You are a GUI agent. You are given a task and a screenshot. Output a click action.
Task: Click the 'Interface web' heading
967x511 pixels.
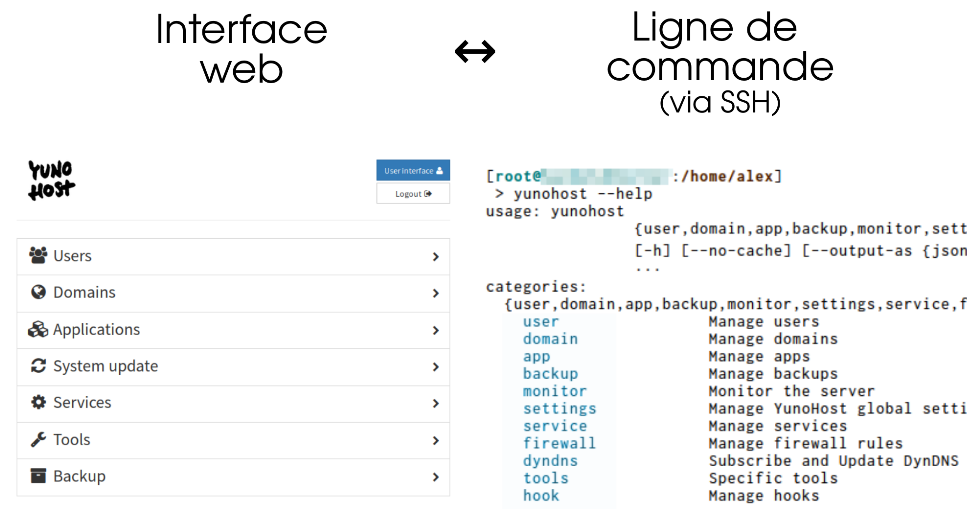[241, 49]
